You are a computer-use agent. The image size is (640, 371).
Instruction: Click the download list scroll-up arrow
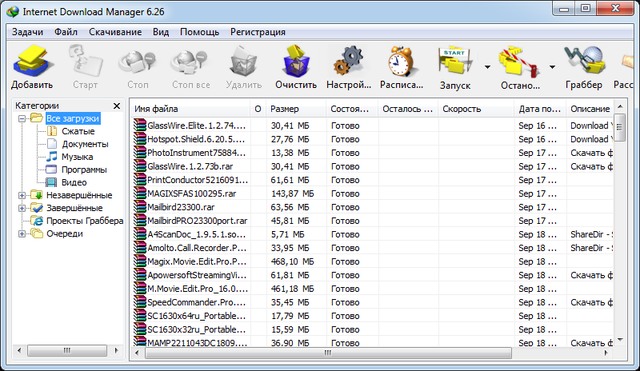(620, 107)
